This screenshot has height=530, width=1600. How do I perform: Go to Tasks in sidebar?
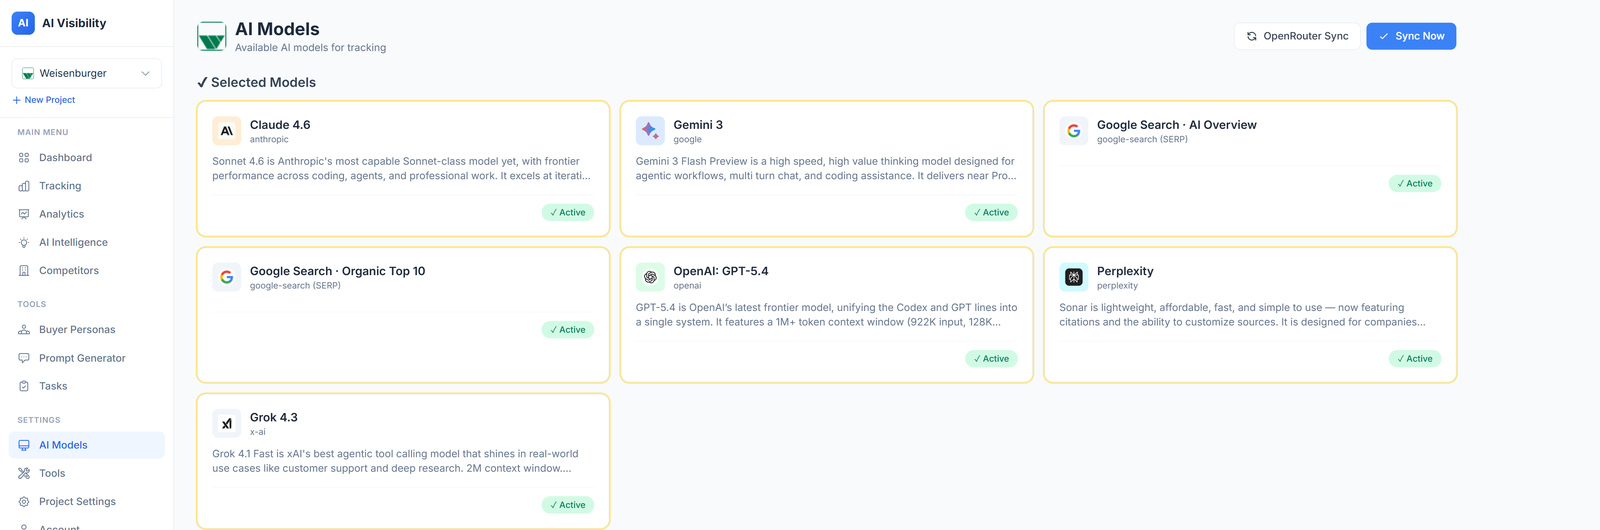[x=87, y=386]
